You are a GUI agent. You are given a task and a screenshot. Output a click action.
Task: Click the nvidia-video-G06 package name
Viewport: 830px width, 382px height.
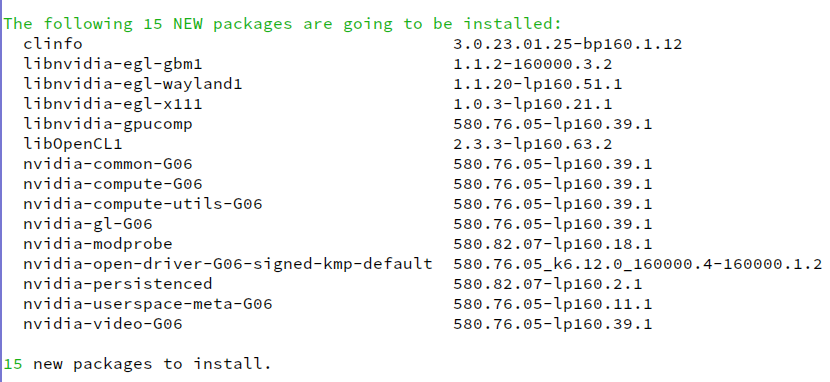pyautogui.click(x=103, y=324)
